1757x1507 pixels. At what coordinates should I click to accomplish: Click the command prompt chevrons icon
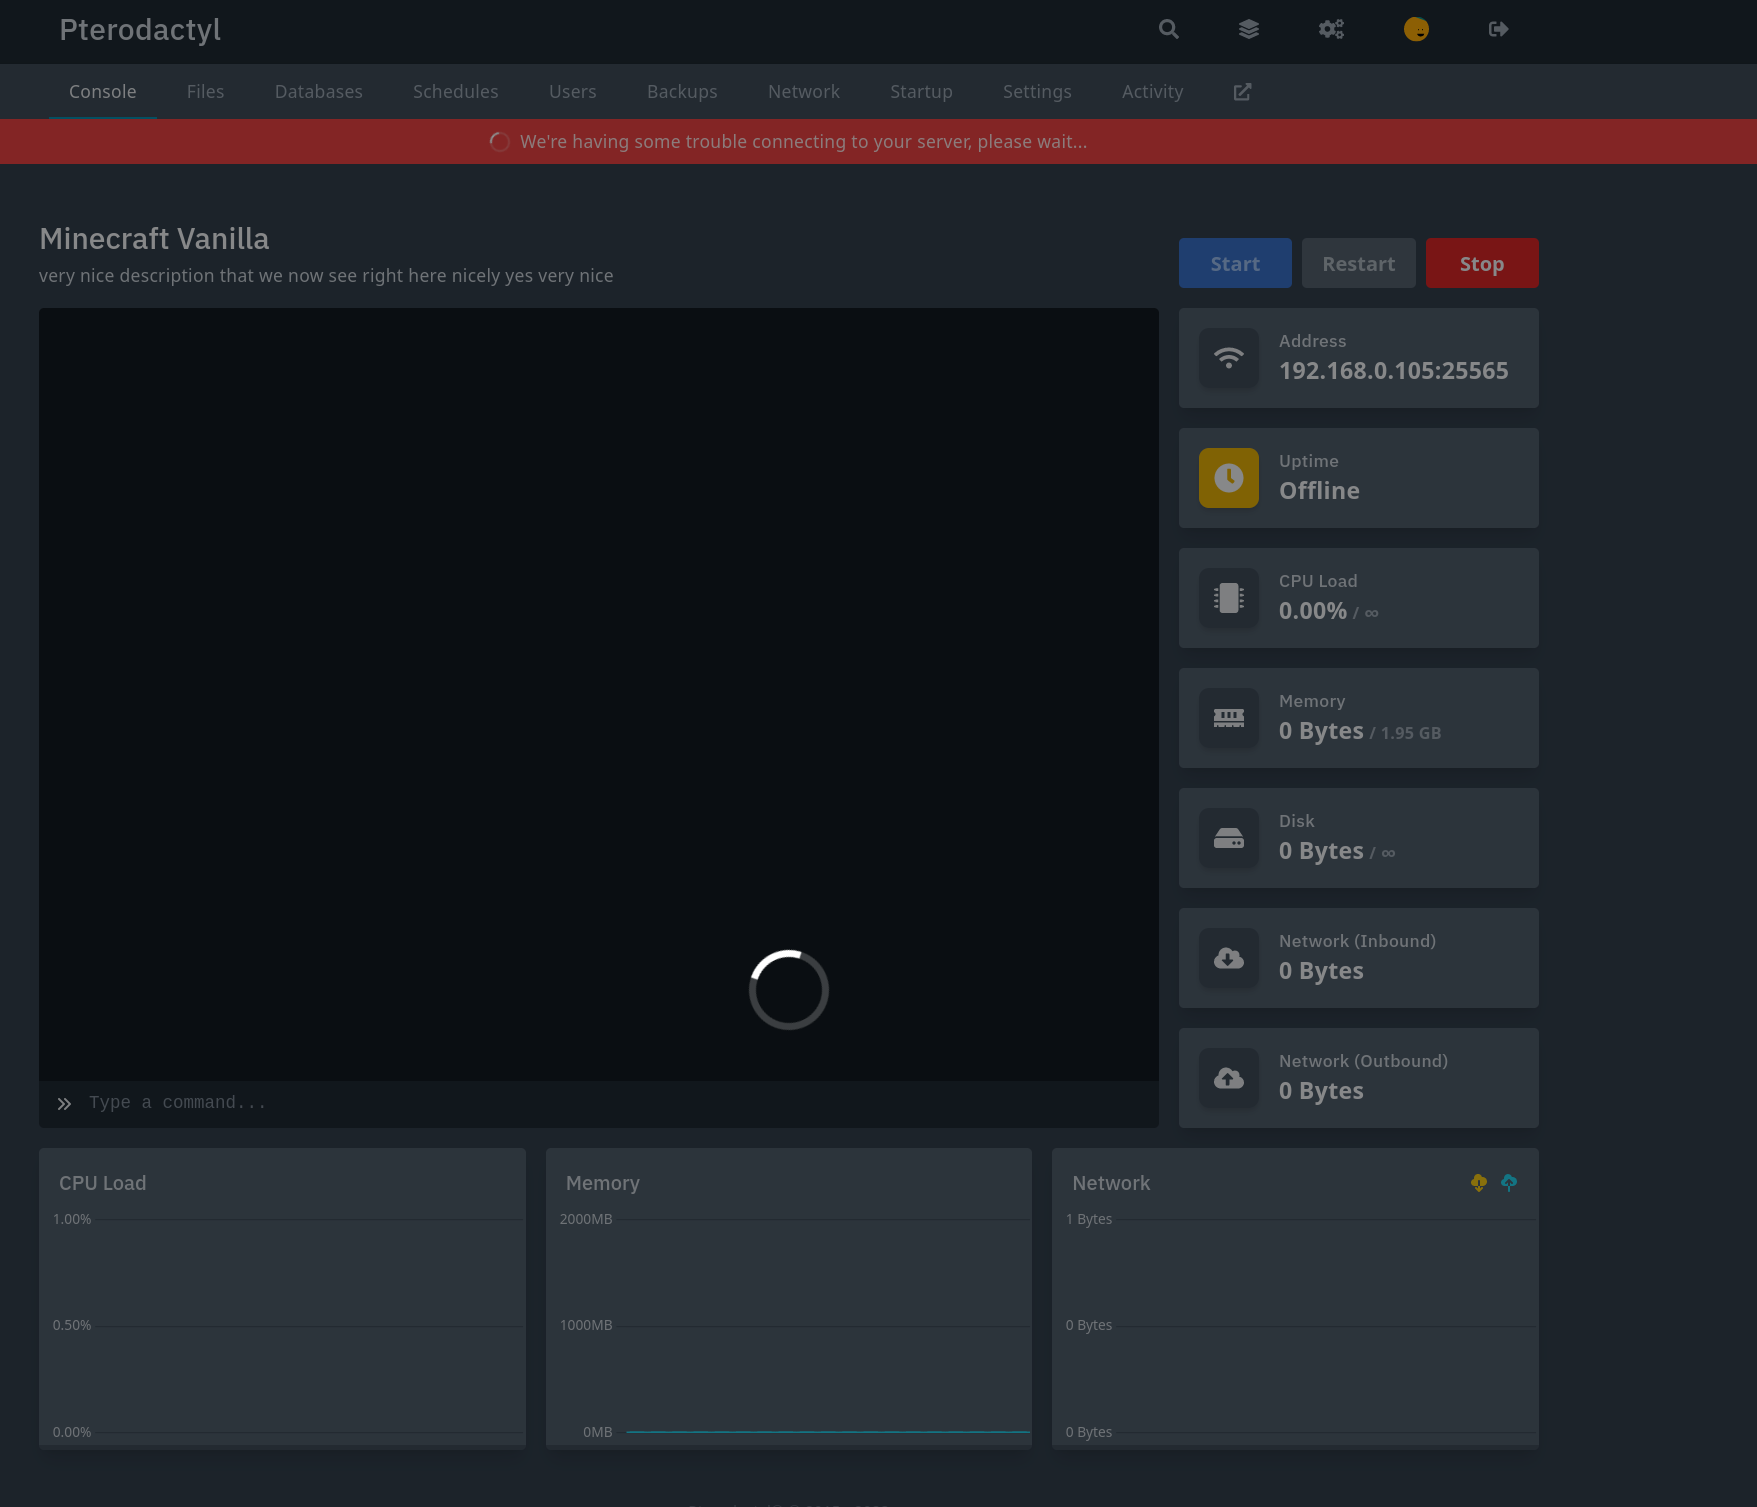click(64, 1104)
